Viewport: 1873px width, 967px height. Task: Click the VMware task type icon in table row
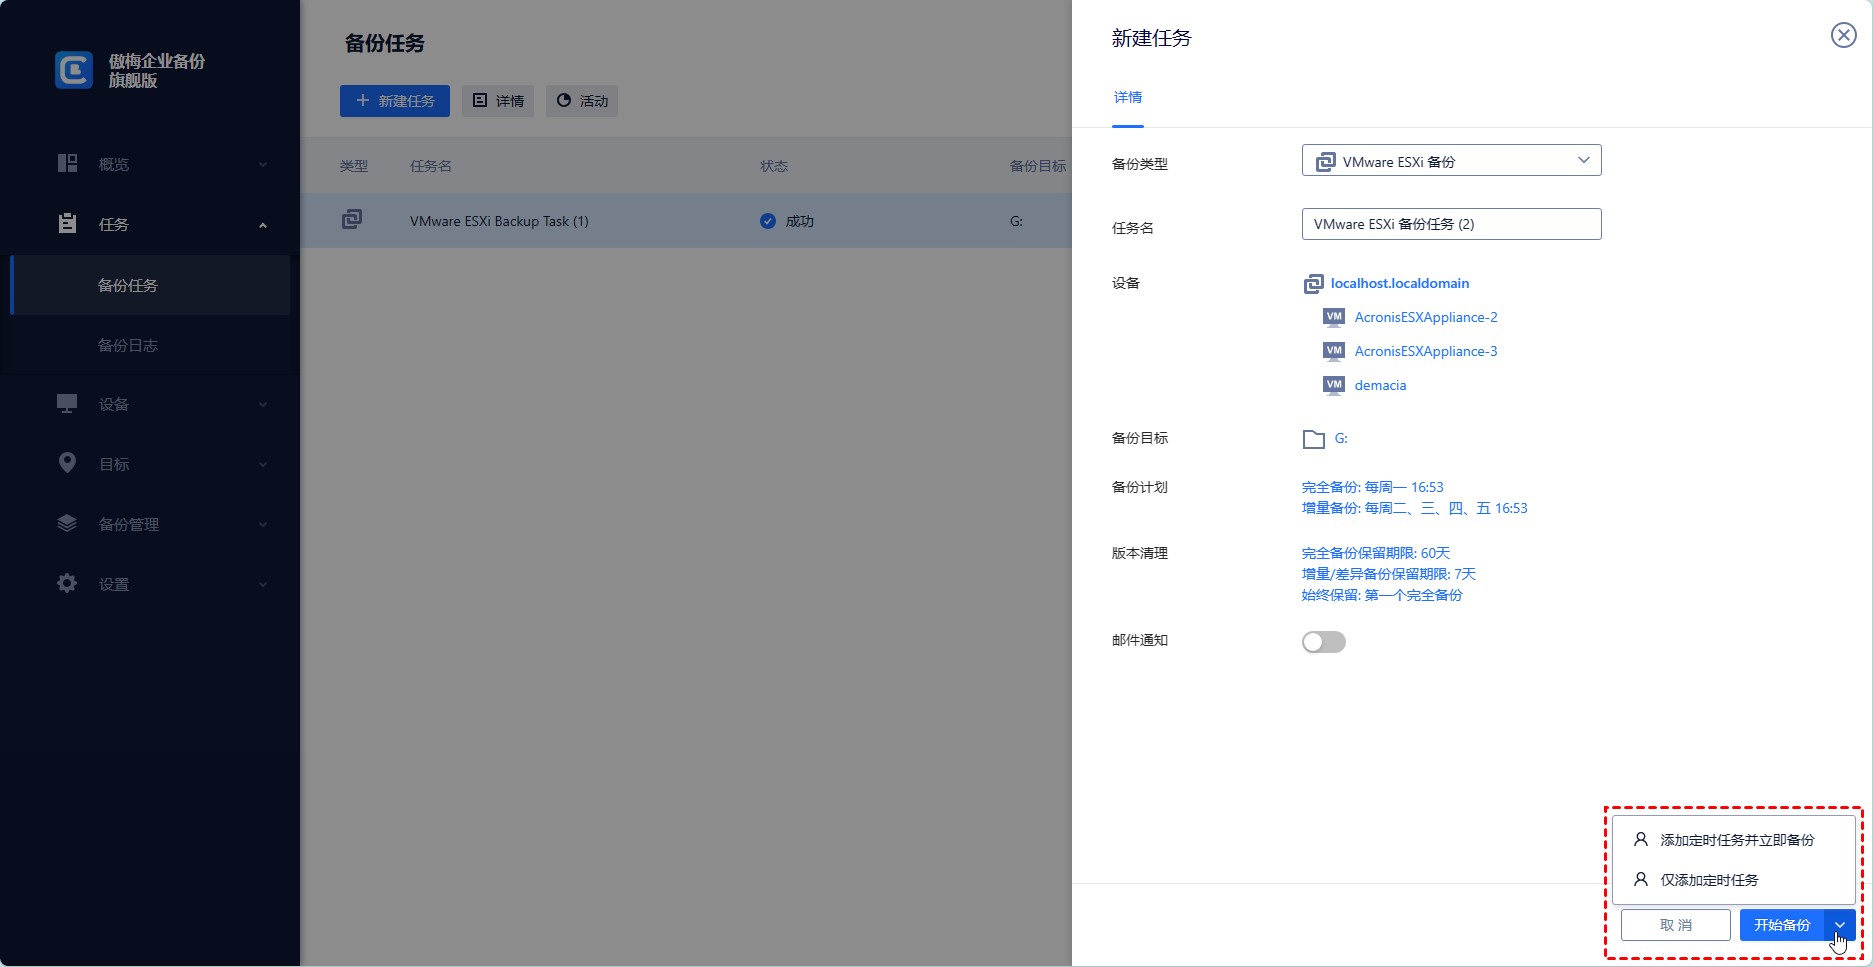click(x=352, y=219)
